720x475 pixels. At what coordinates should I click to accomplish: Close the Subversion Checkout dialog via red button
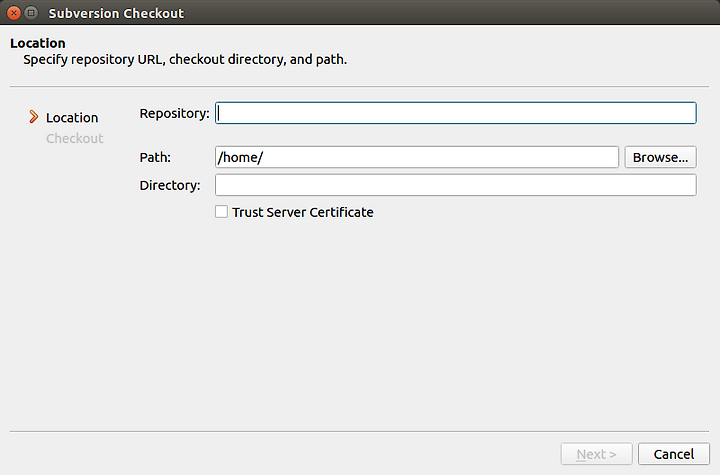pyautogui.click(x=14, y=13)
